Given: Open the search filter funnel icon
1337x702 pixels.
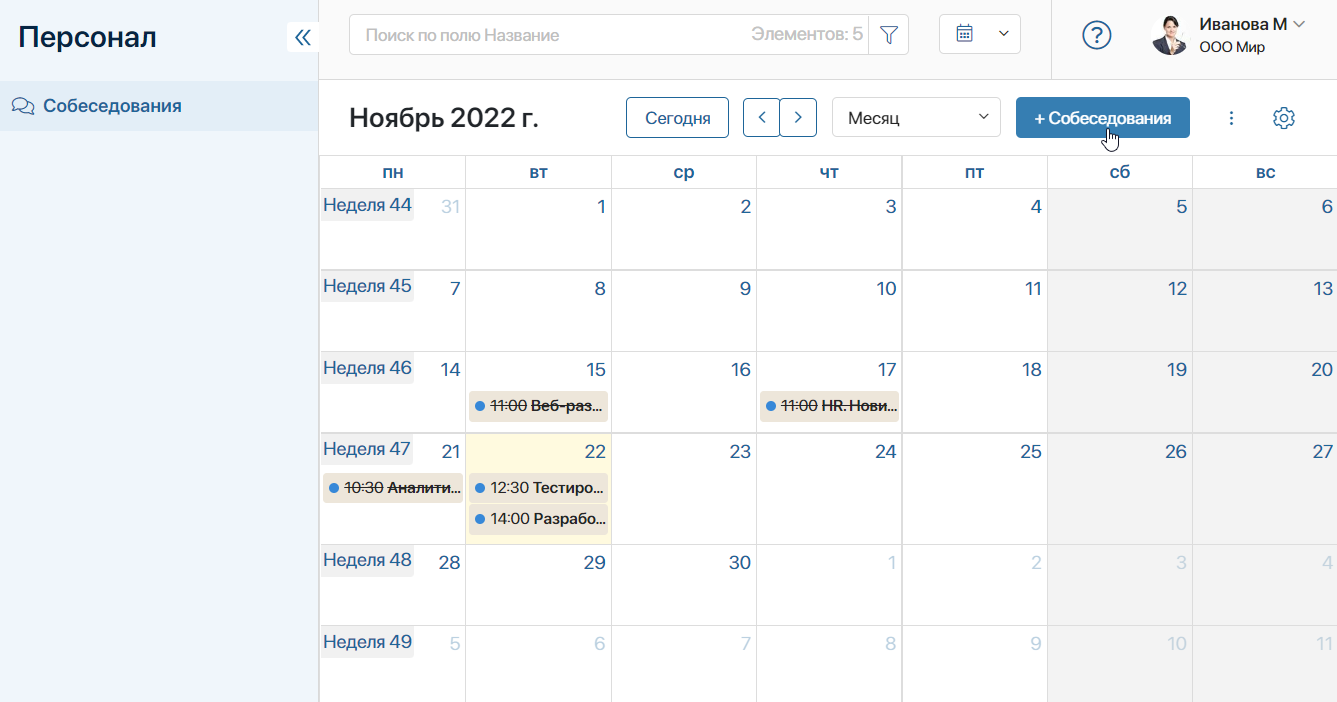Looking at the screenshot, I should point(888,35).
